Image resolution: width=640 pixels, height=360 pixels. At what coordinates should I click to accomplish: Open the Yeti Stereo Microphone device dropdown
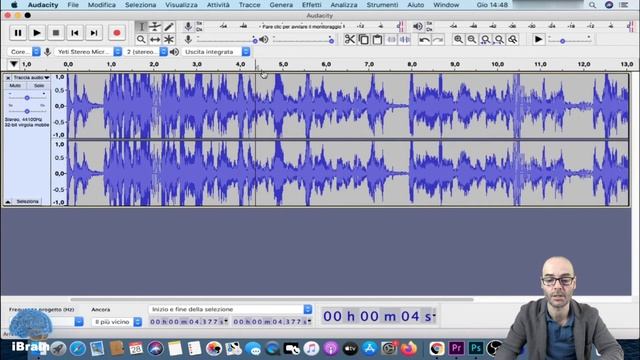(x=88, y=52)
